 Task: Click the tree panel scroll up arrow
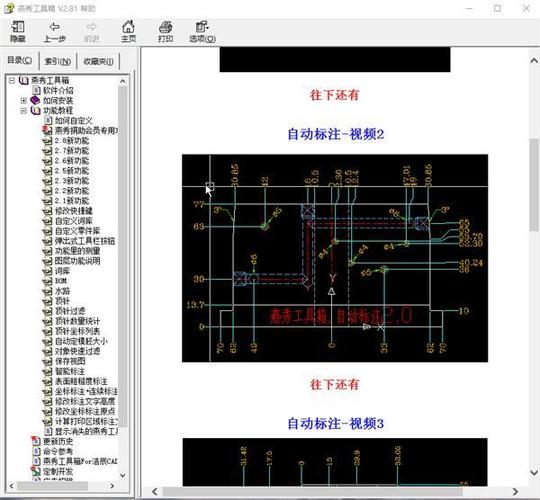click(x=123, y=81)
